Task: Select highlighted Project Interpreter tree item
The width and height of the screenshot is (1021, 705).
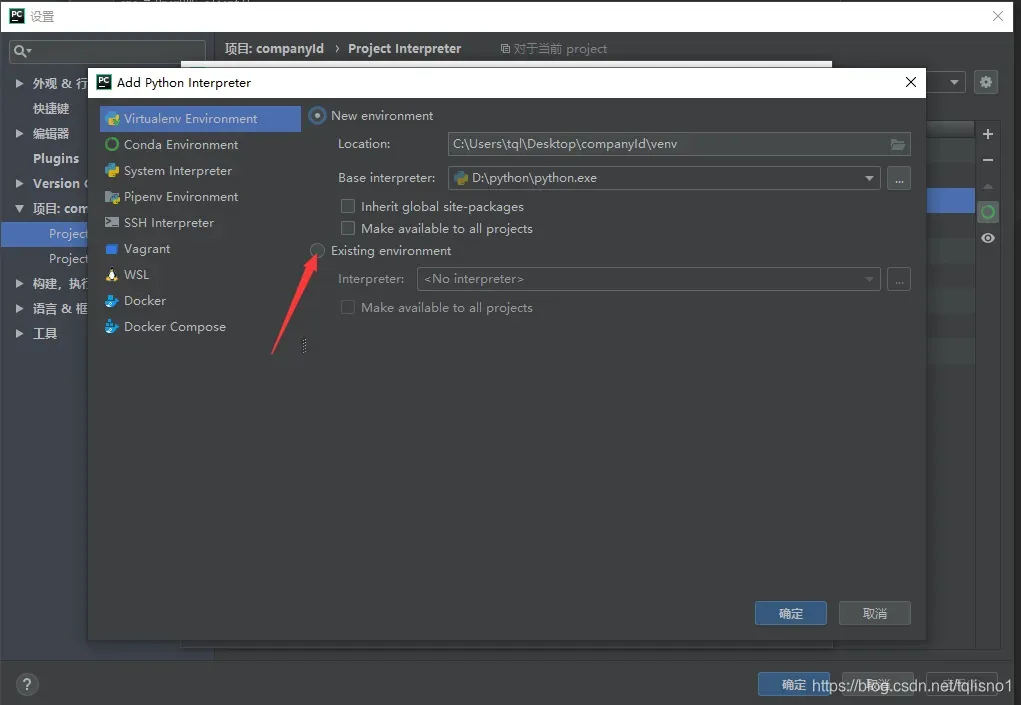Action: (x=44, y=234)
